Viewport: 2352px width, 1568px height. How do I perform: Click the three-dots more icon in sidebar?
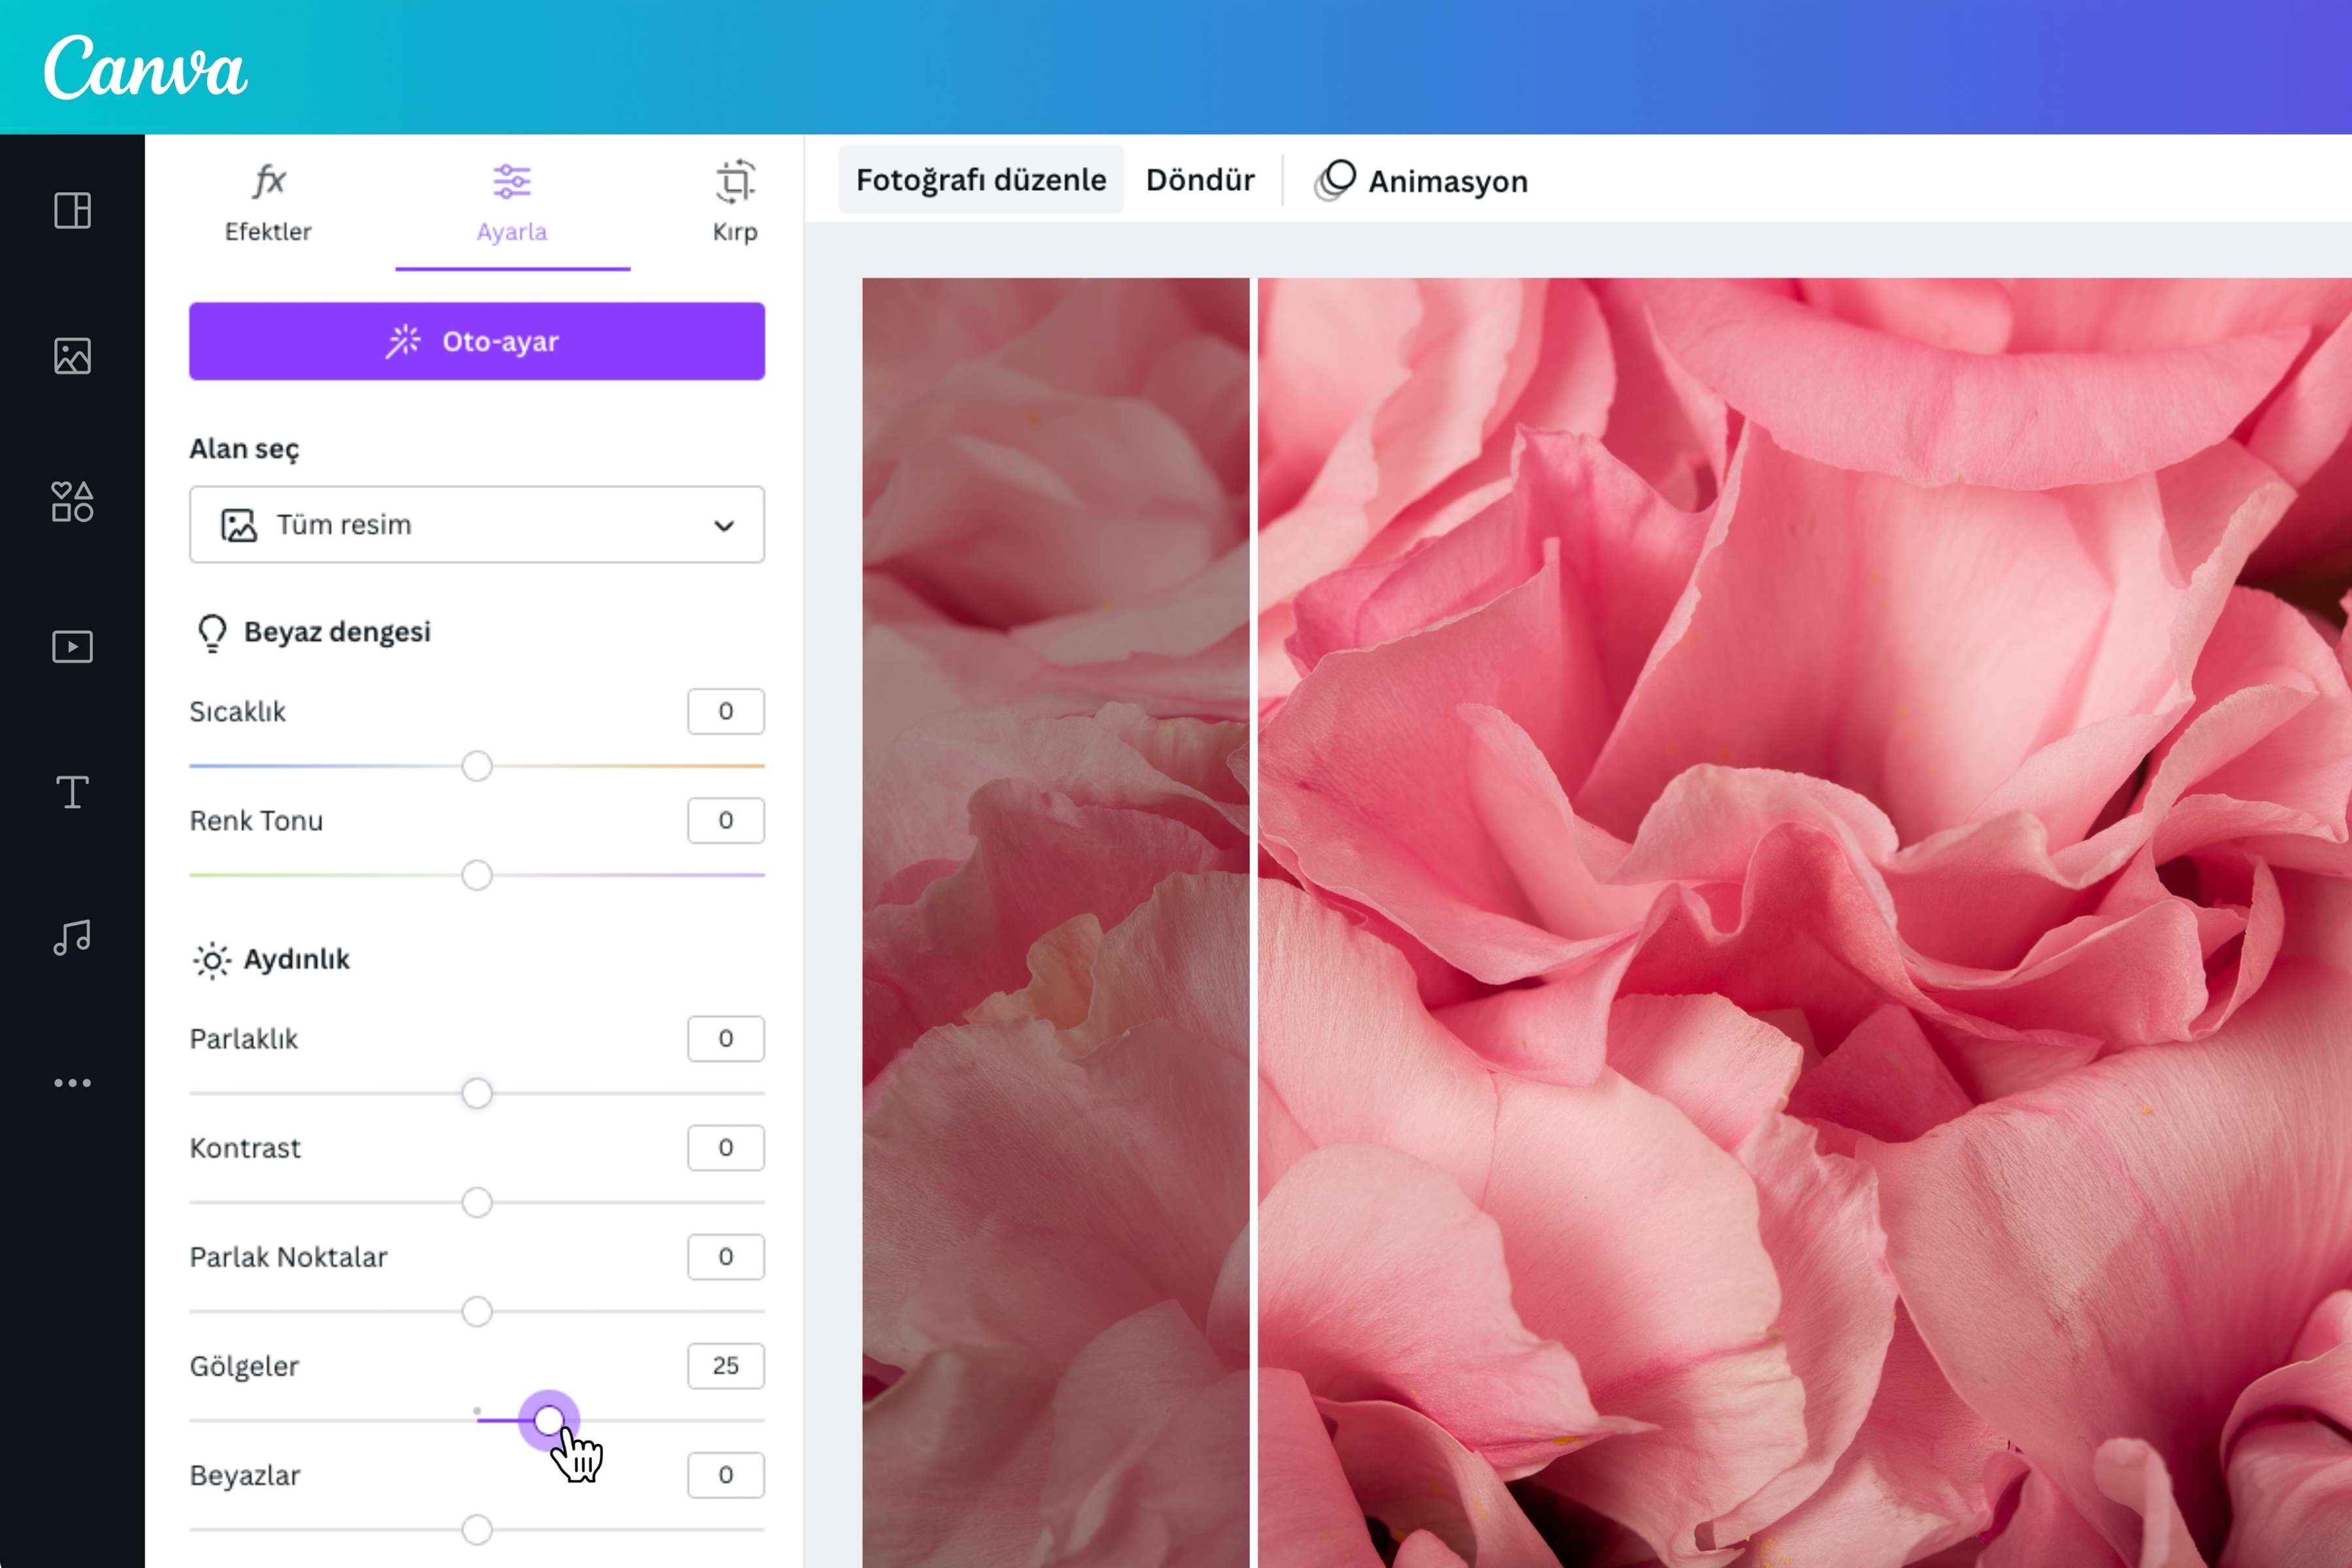(x=72, y=1083)
